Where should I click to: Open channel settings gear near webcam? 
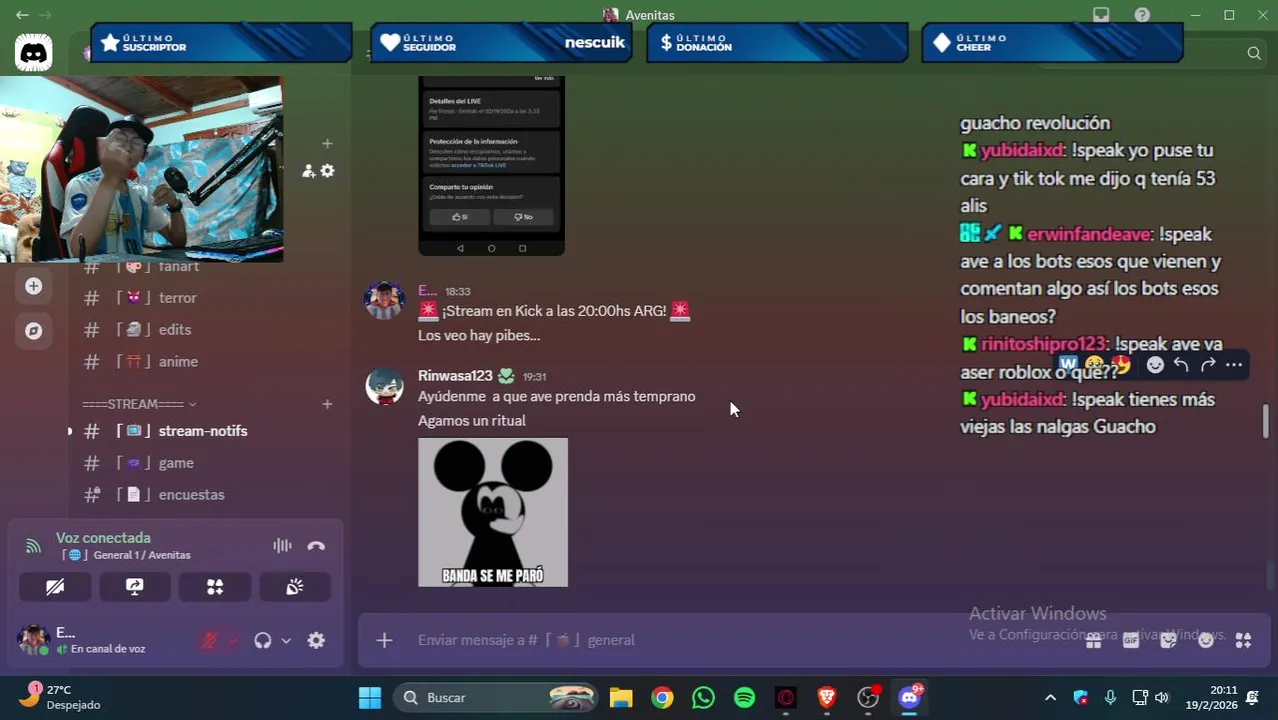328,171
